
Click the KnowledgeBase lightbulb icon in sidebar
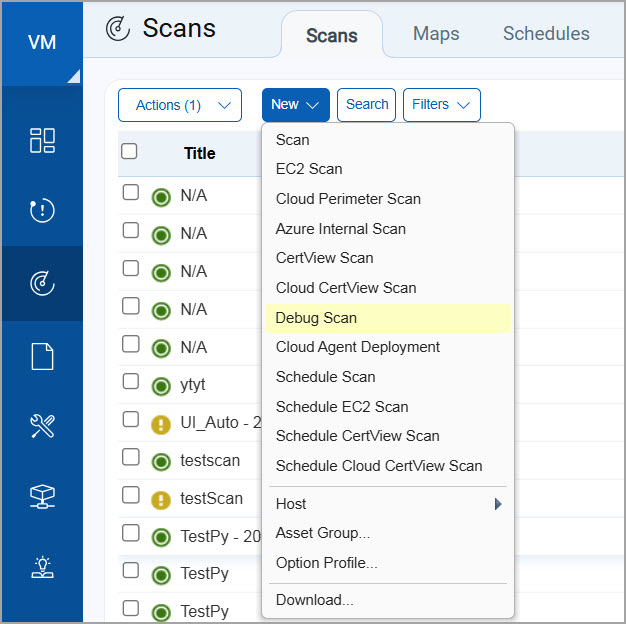point(42,568)
